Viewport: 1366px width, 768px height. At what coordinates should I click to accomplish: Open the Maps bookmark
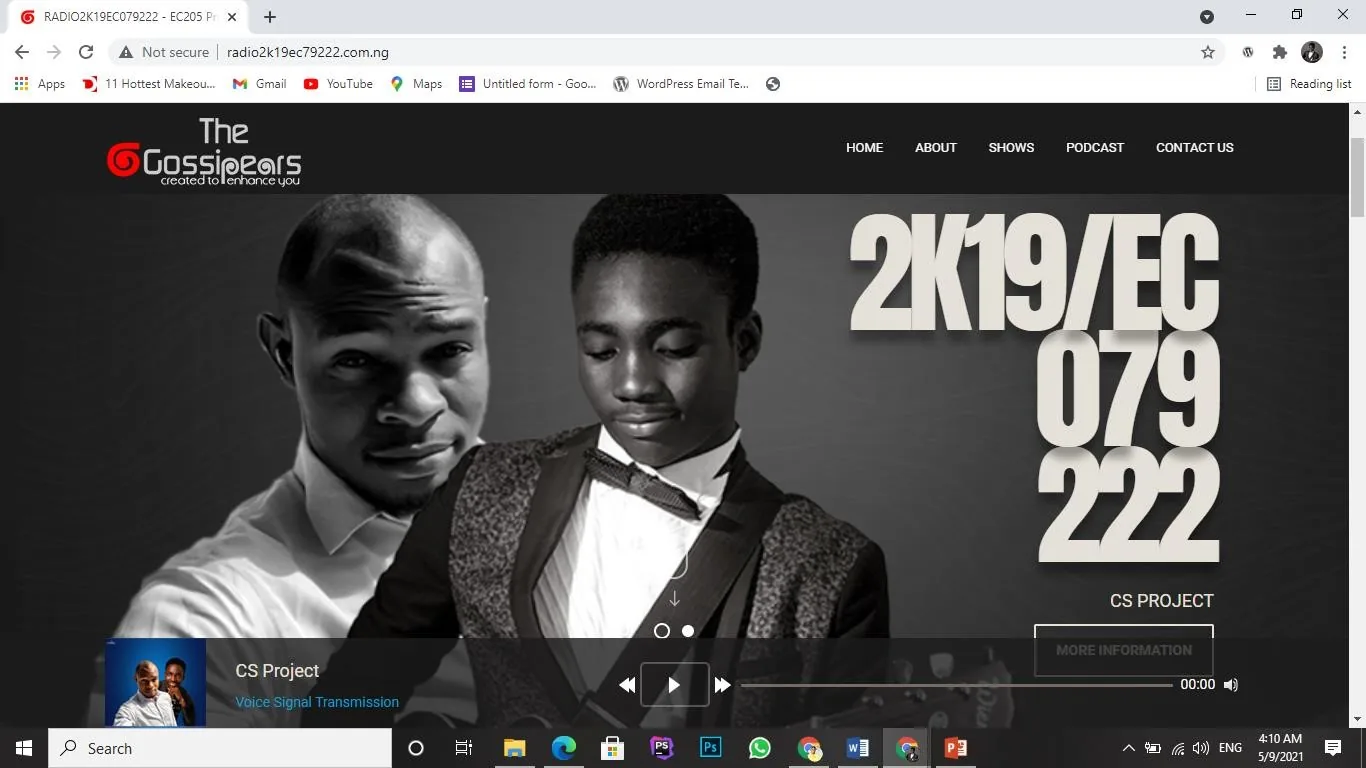[x=416, y=84]
